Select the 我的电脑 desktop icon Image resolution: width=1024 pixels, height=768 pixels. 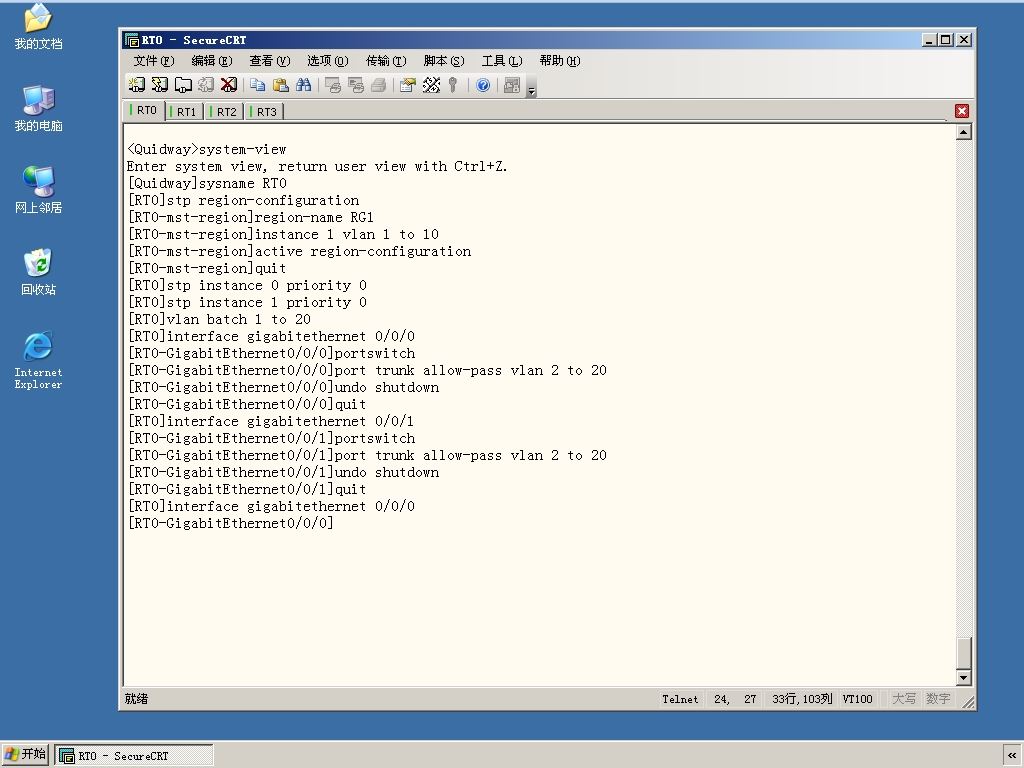39,108
